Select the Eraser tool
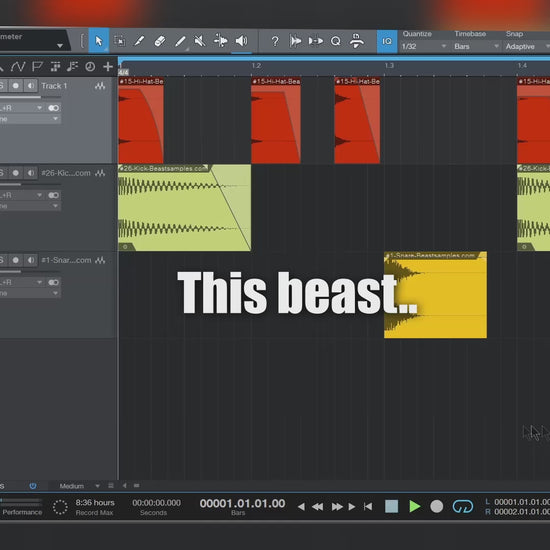The width and height of the screenshot is (550, 550). coord(160,41)
